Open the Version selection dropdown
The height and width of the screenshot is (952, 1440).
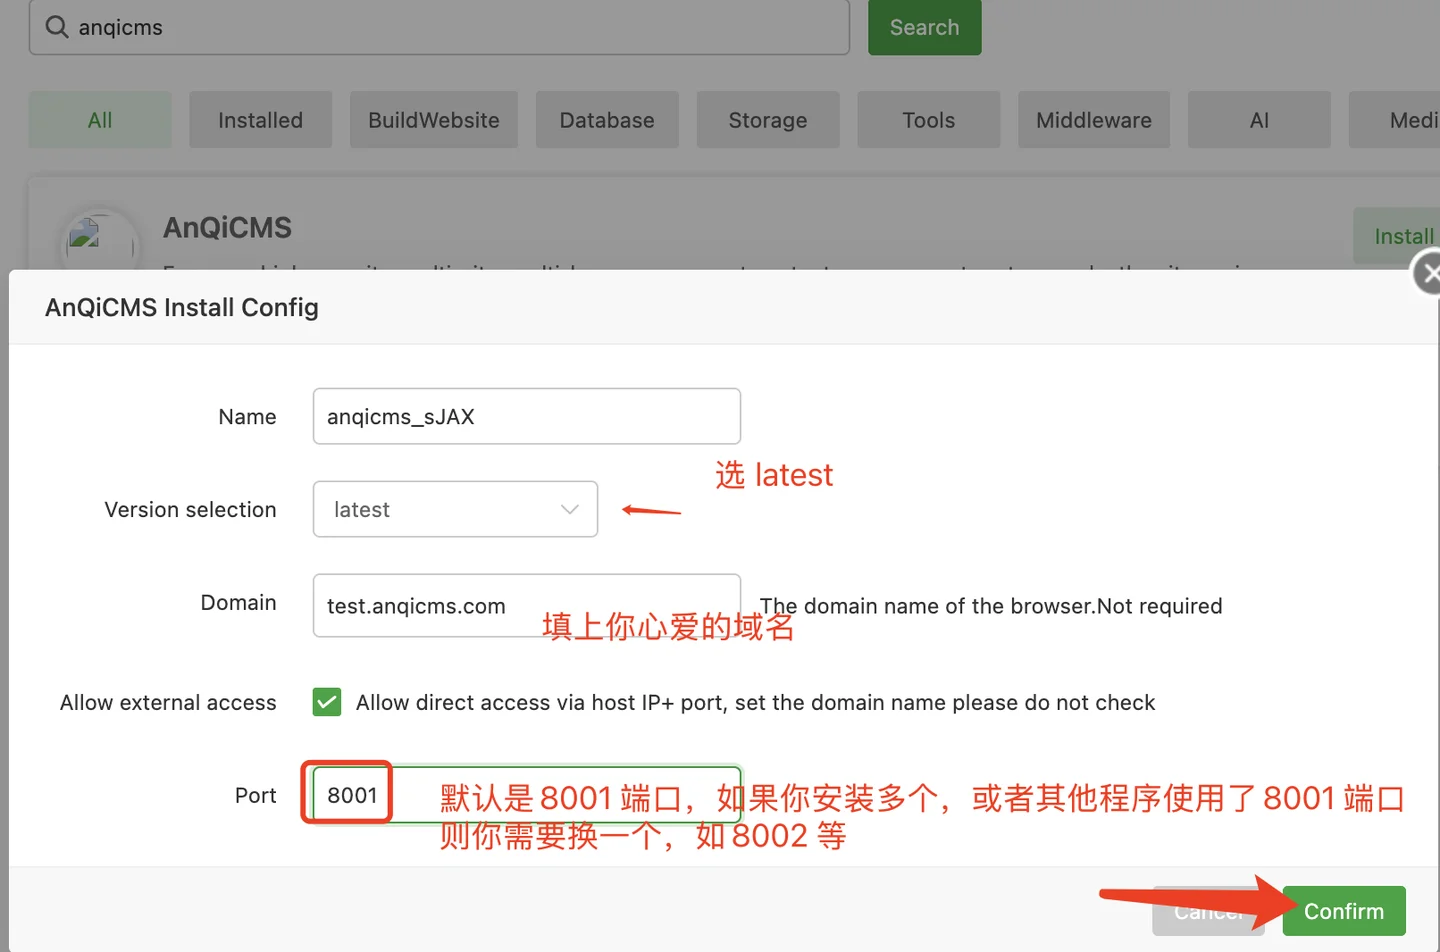tap(455, 509)
